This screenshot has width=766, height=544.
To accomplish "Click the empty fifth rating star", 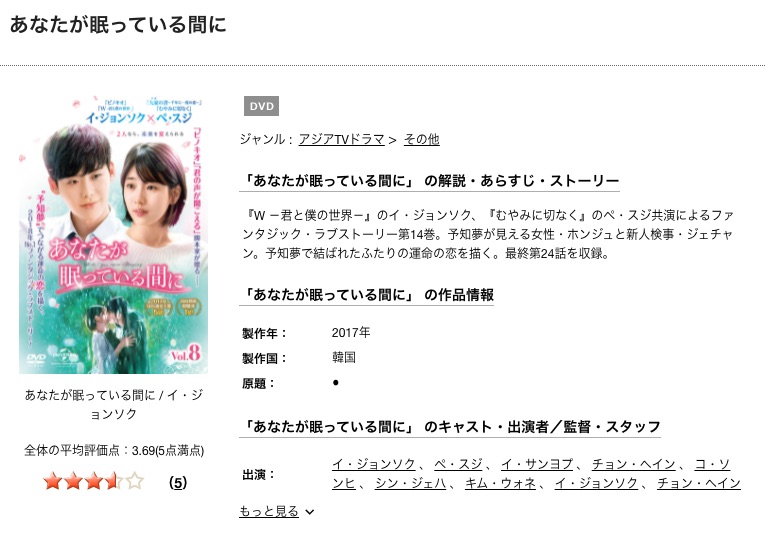I will click(x=135, y=481).
